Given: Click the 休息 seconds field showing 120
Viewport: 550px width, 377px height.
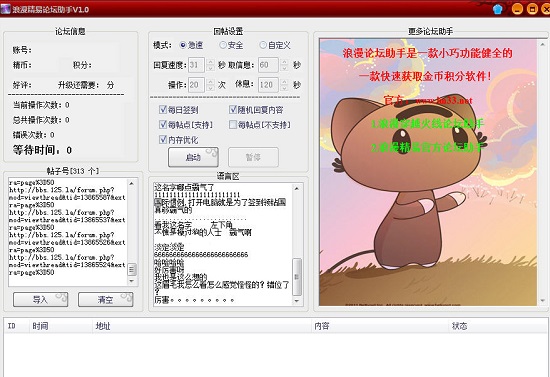Looking at the screenshot, I should coord(268,85).
